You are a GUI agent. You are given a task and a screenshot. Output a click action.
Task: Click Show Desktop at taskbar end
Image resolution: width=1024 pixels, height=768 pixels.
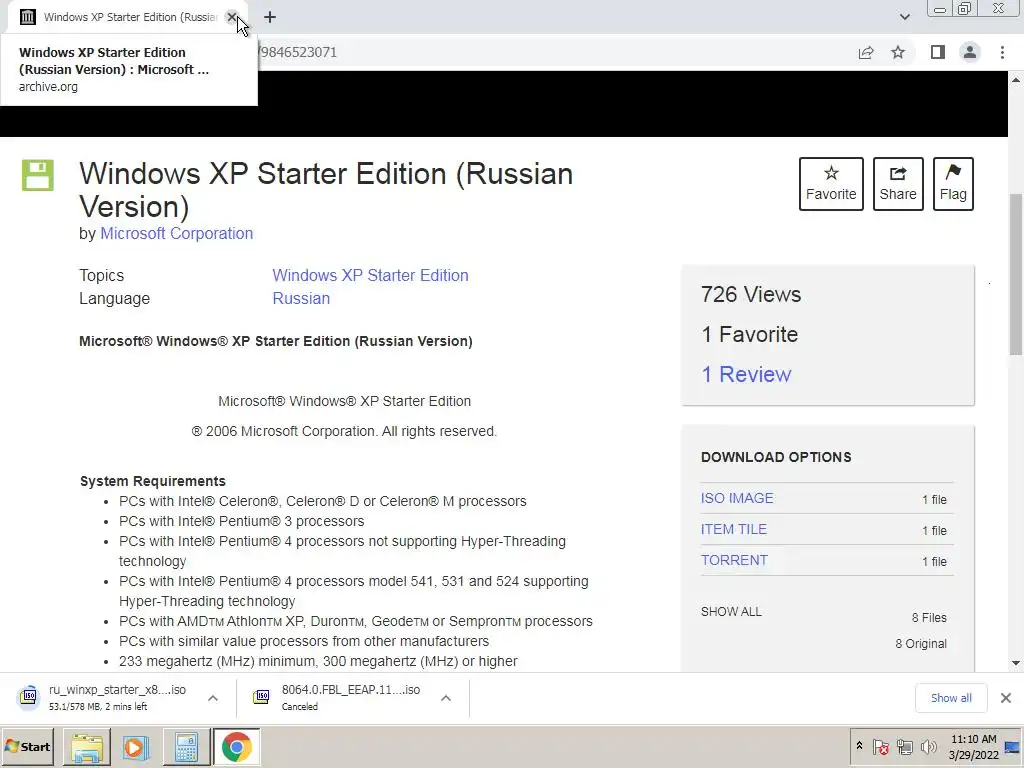click(x=1013, y=747)
